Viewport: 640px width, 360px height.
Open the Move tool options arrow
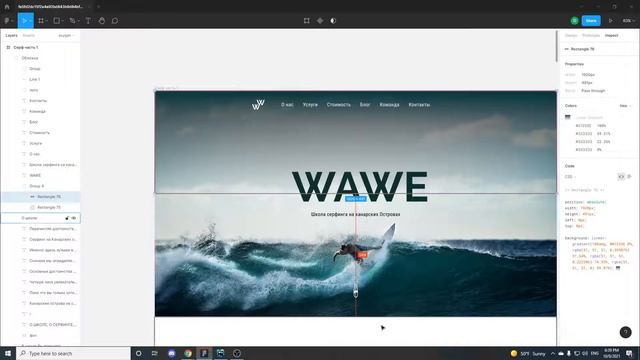(30, 21)
